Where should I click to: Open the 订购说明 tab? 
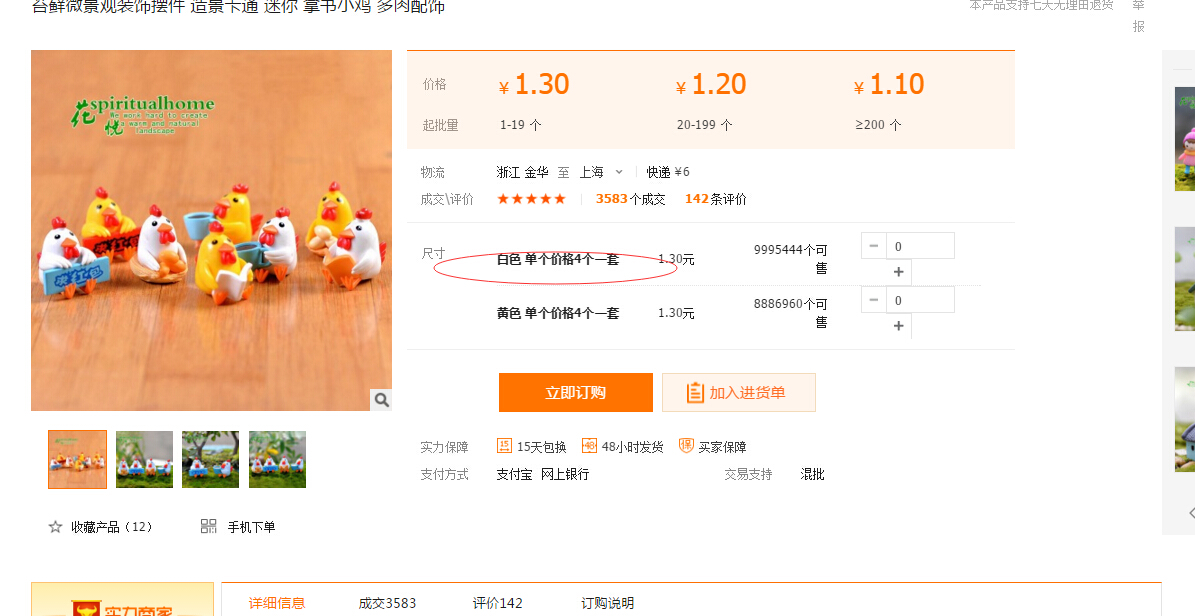point(608,603)
